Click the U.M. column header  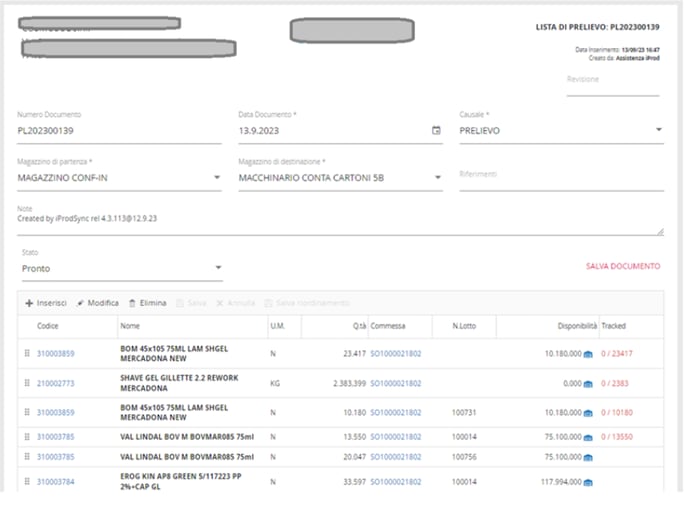[277, 326]
